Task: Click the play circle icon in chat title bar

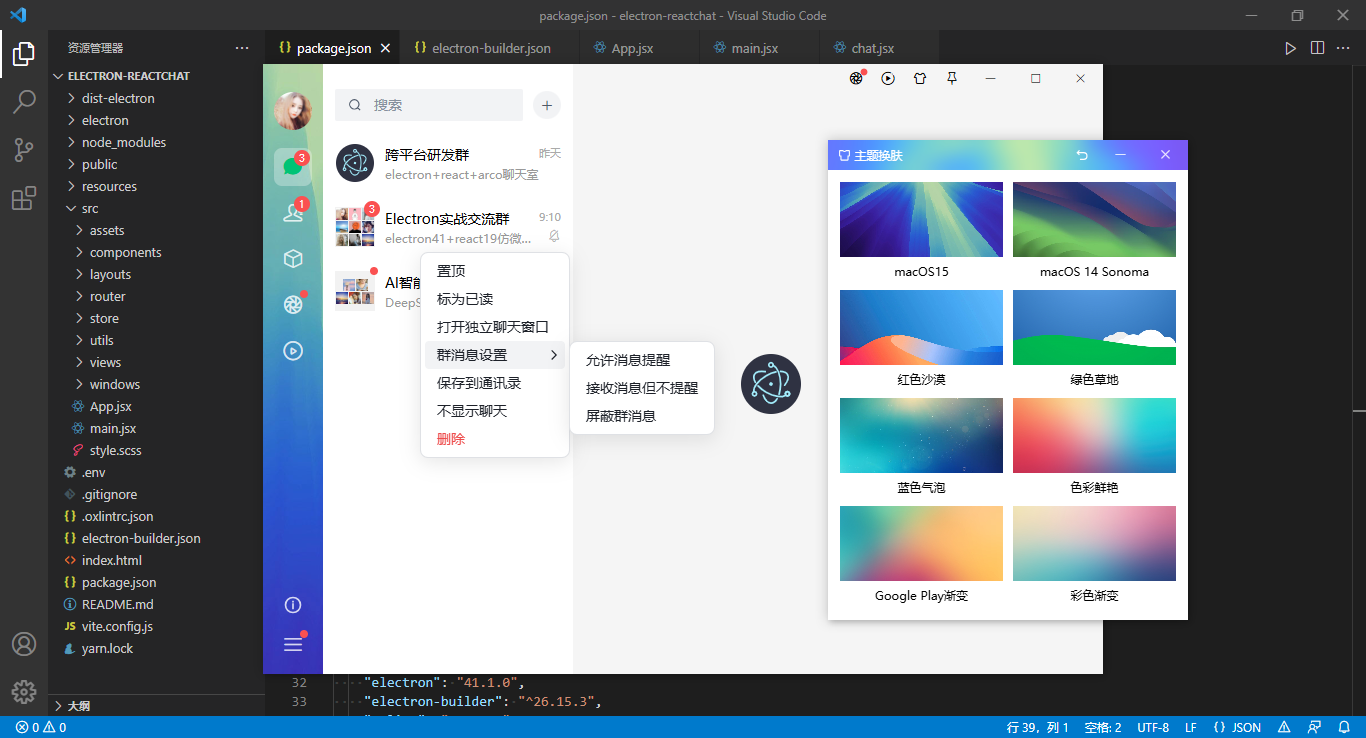Action: [x=888, y=78]
